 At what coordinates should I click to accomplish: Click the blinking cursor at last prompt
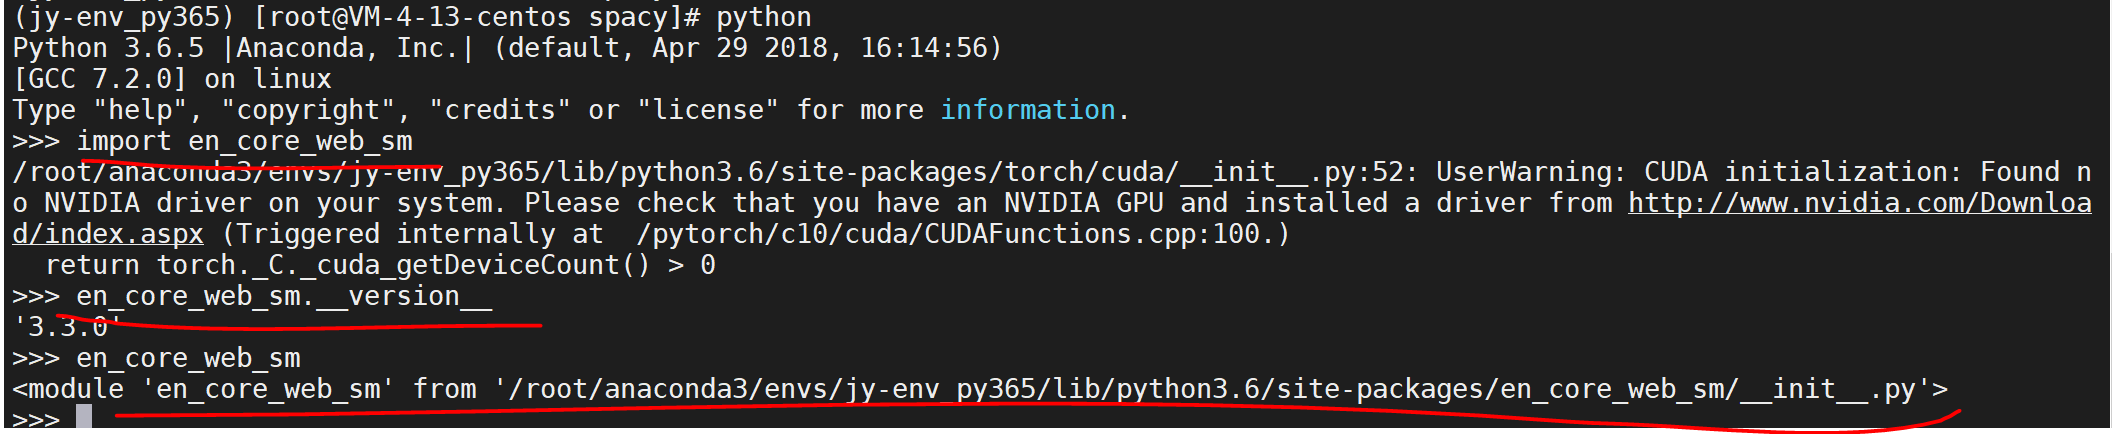tap(84, 417)
